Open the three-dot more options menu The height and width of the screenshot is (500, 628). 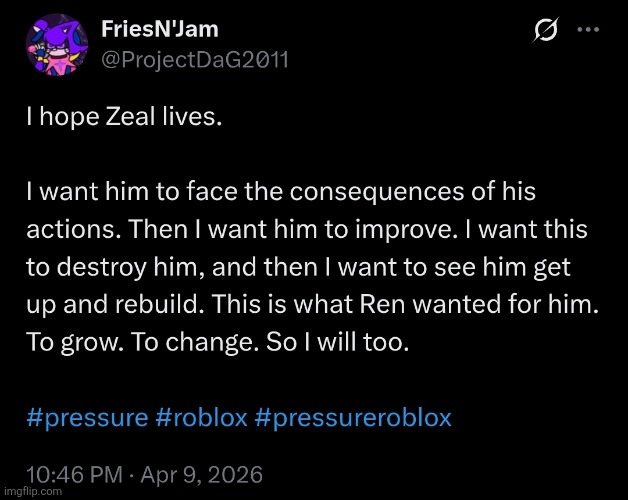click(x=593, y=30)
